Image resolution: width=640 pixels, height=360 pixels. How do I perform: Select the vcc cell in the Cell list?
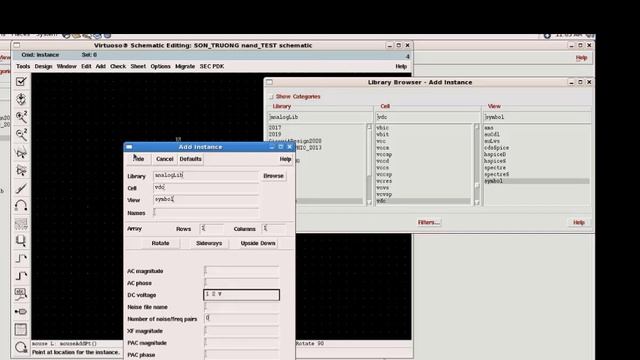[381, 141]
